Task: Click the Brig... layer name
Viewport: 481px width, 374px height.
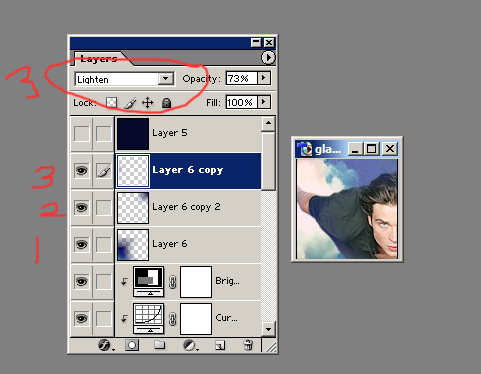Action: pyautogui.click(x=227, y=281)
